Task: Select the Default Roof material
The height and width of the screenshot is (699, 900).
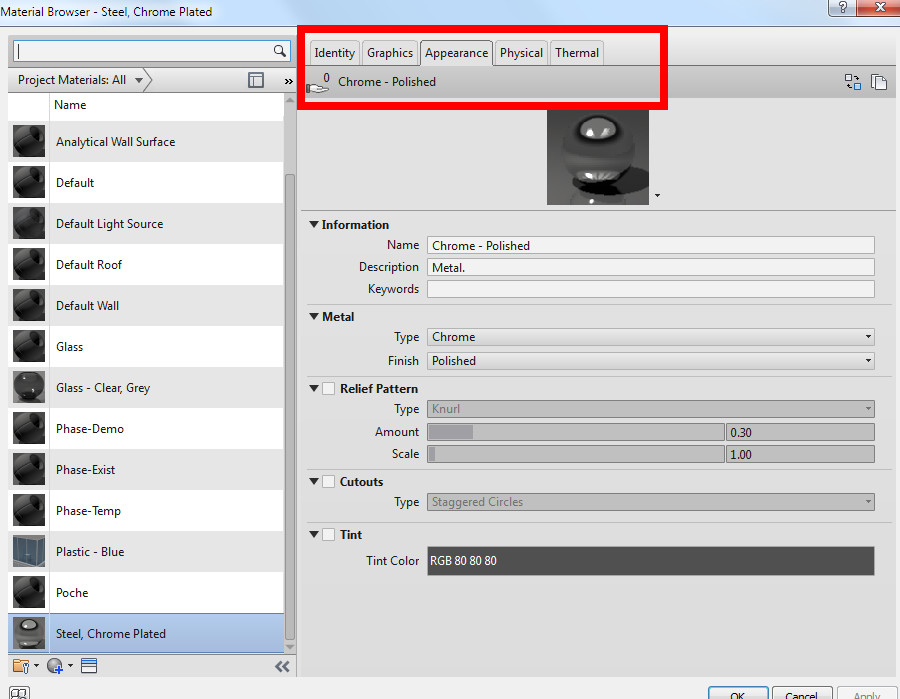Action: pyautogui.click(x=146, y=265)
